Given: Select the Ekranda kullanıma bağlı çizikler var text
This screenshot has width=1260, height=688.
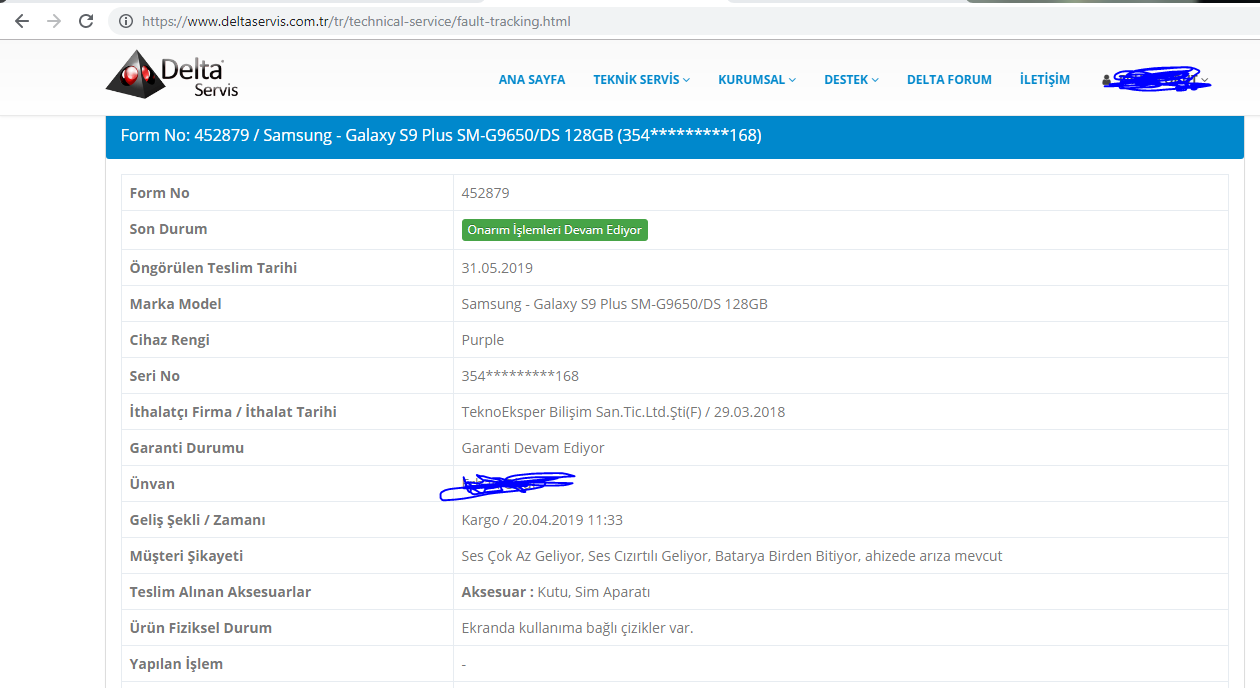Looking at the screenshot, I should click(578, 628).
